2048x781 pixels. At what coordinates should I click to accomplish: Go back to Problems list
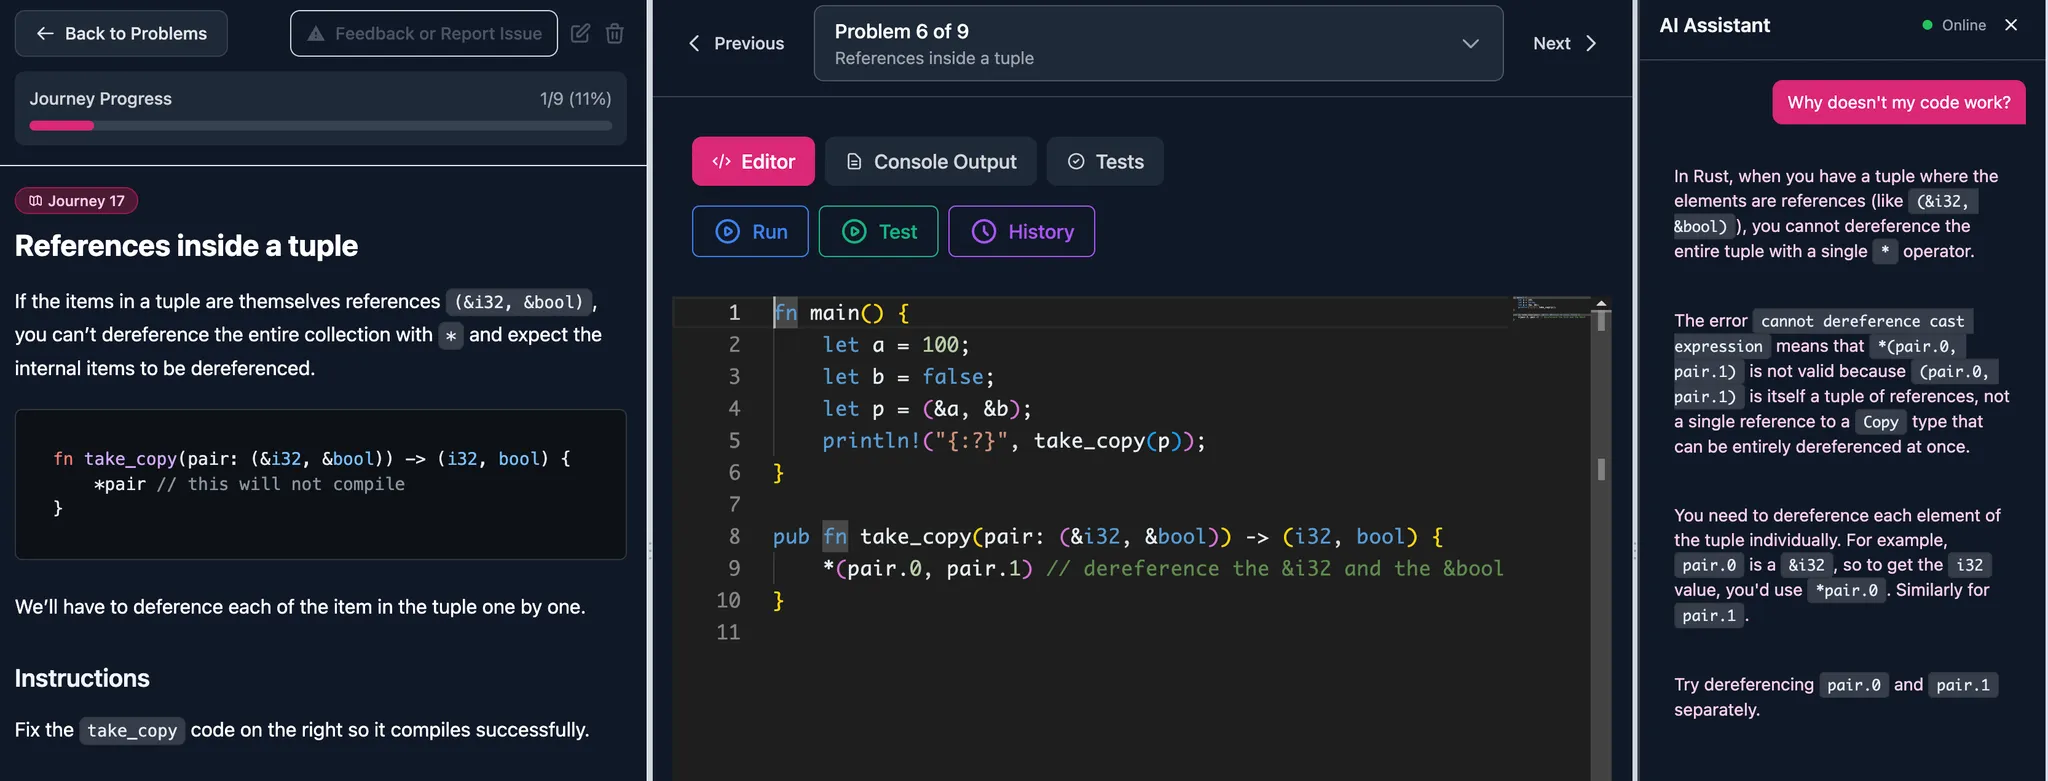tap(121, 33)
